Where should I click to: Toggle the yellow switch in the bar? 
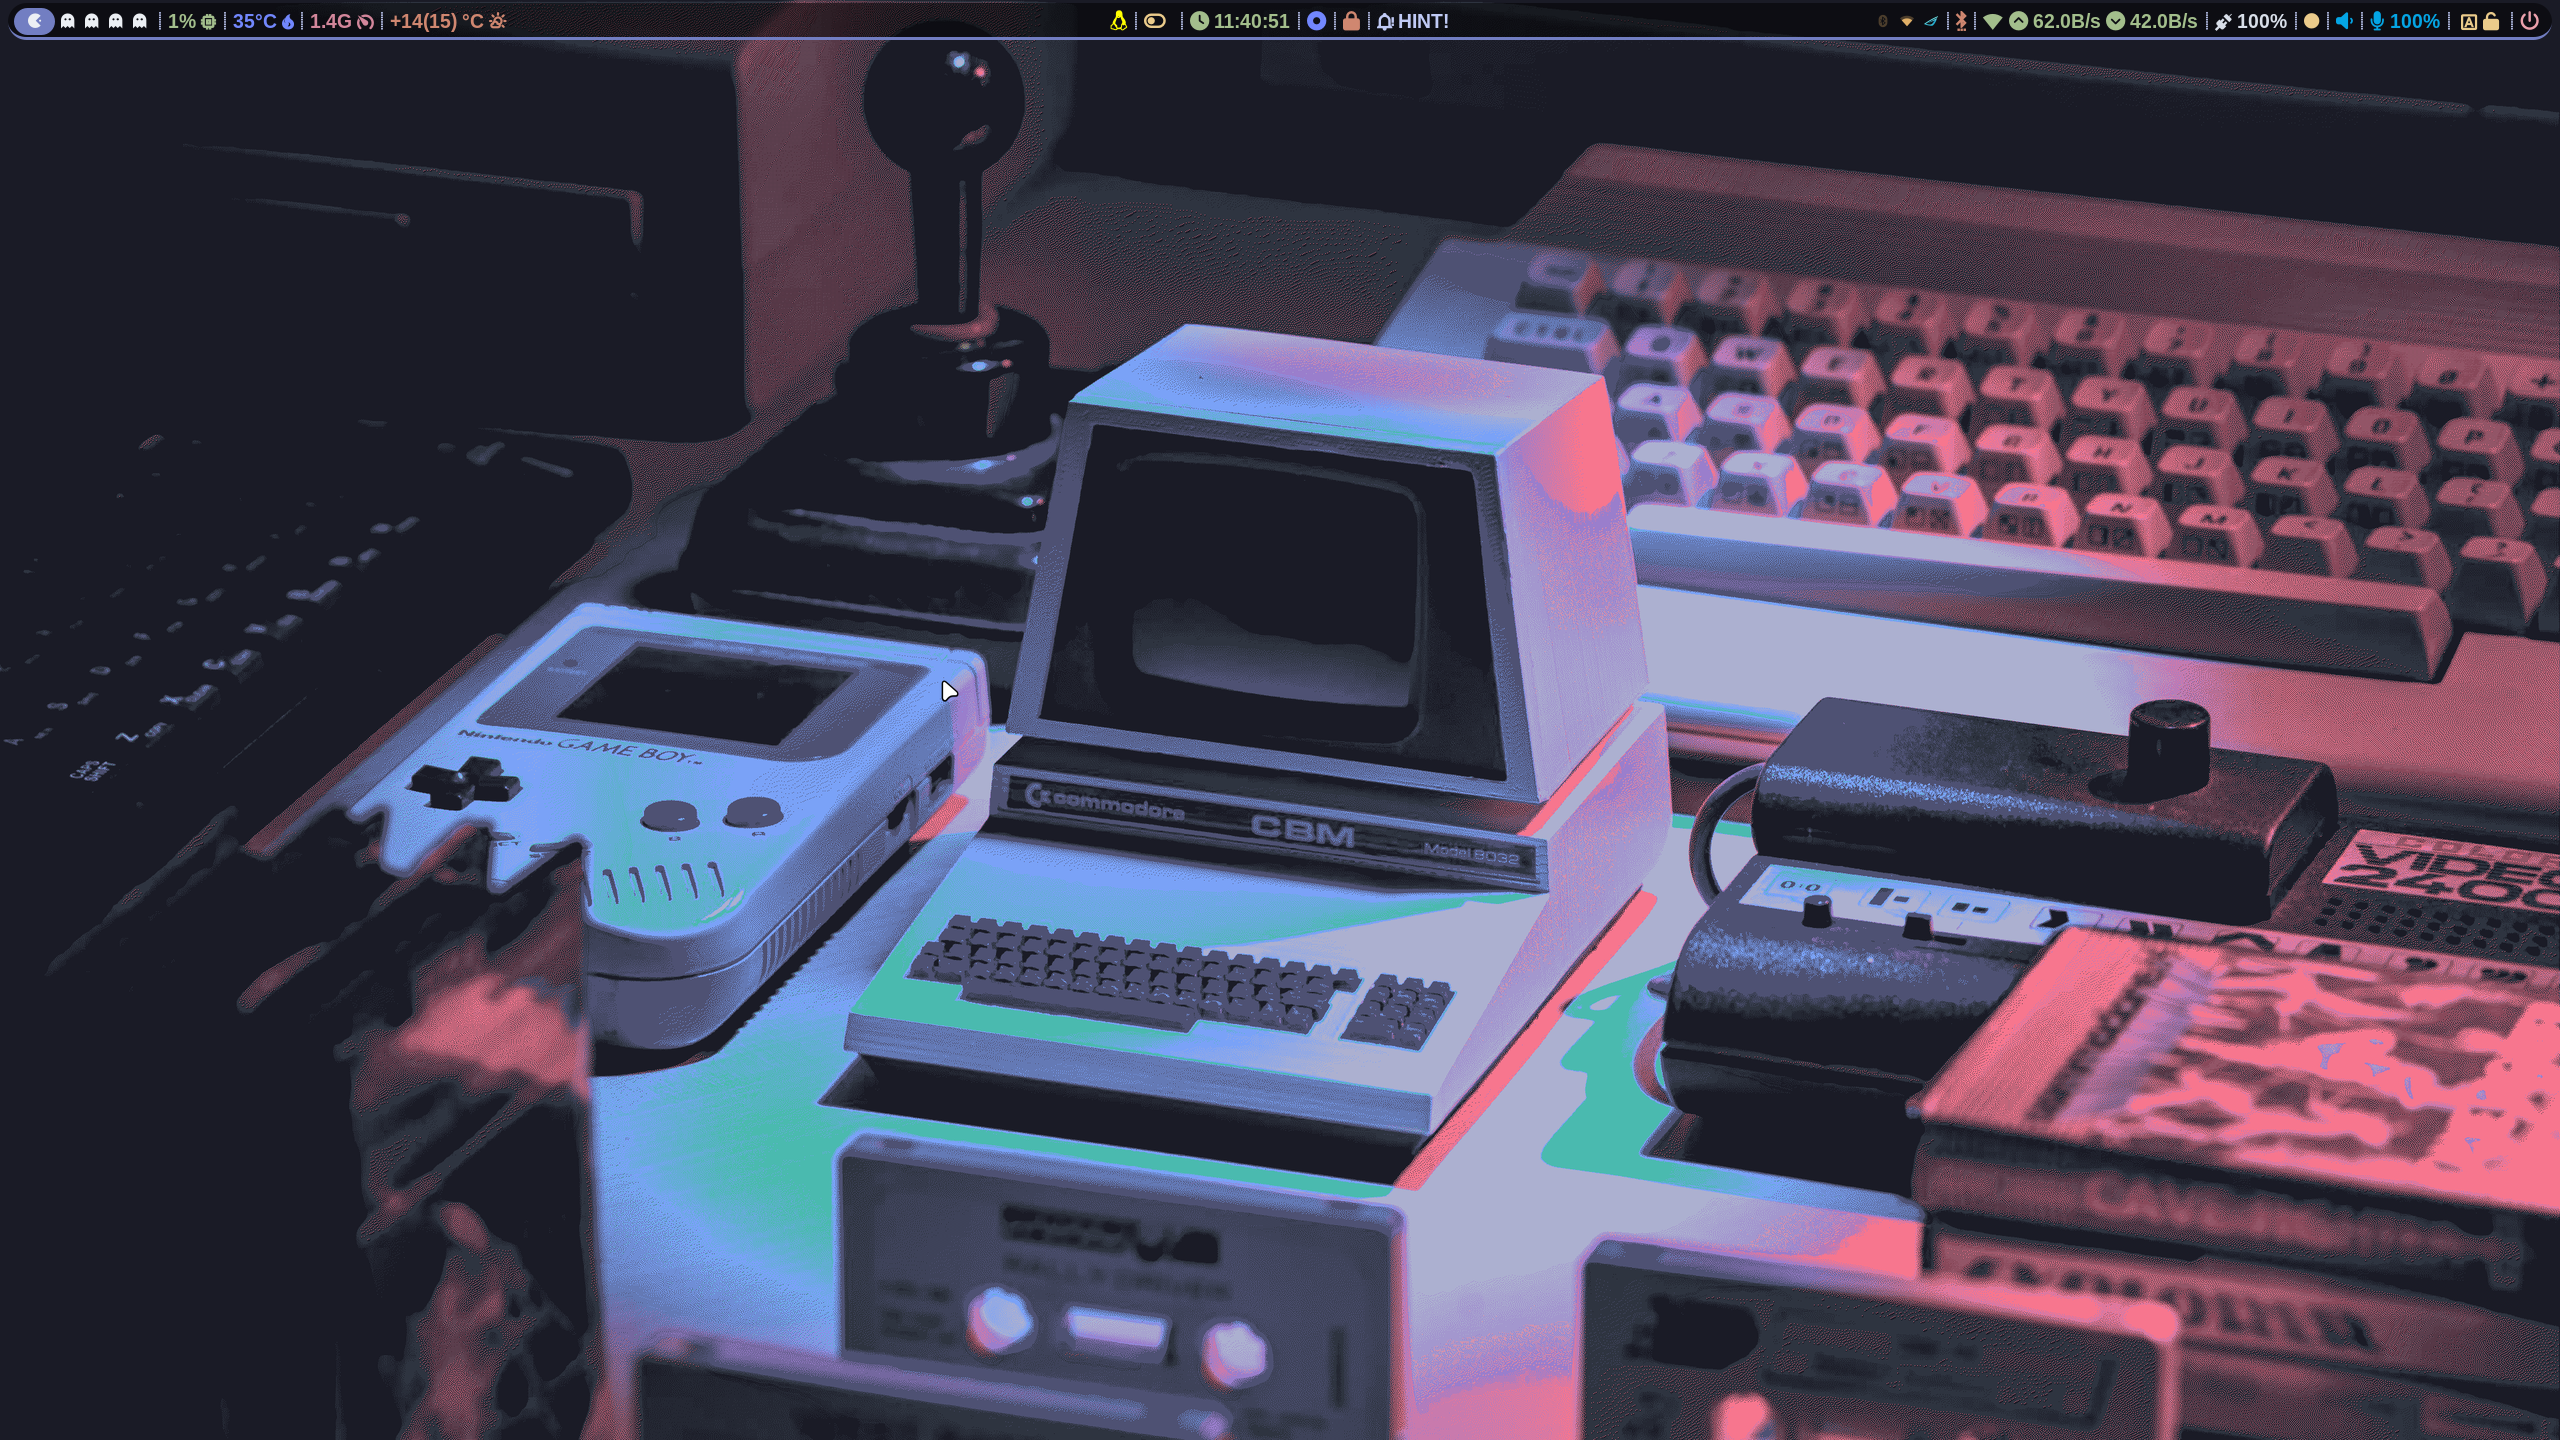tap(1155, 21)
